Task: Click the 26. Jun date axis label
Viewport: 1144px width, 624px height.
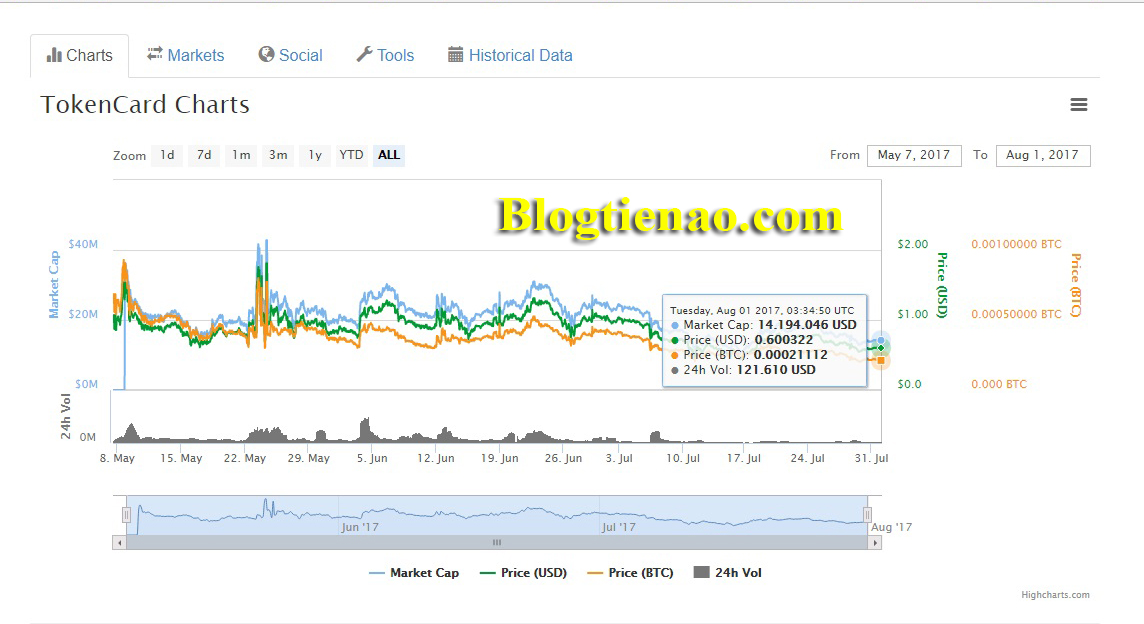Action: (x=563, y=458)
